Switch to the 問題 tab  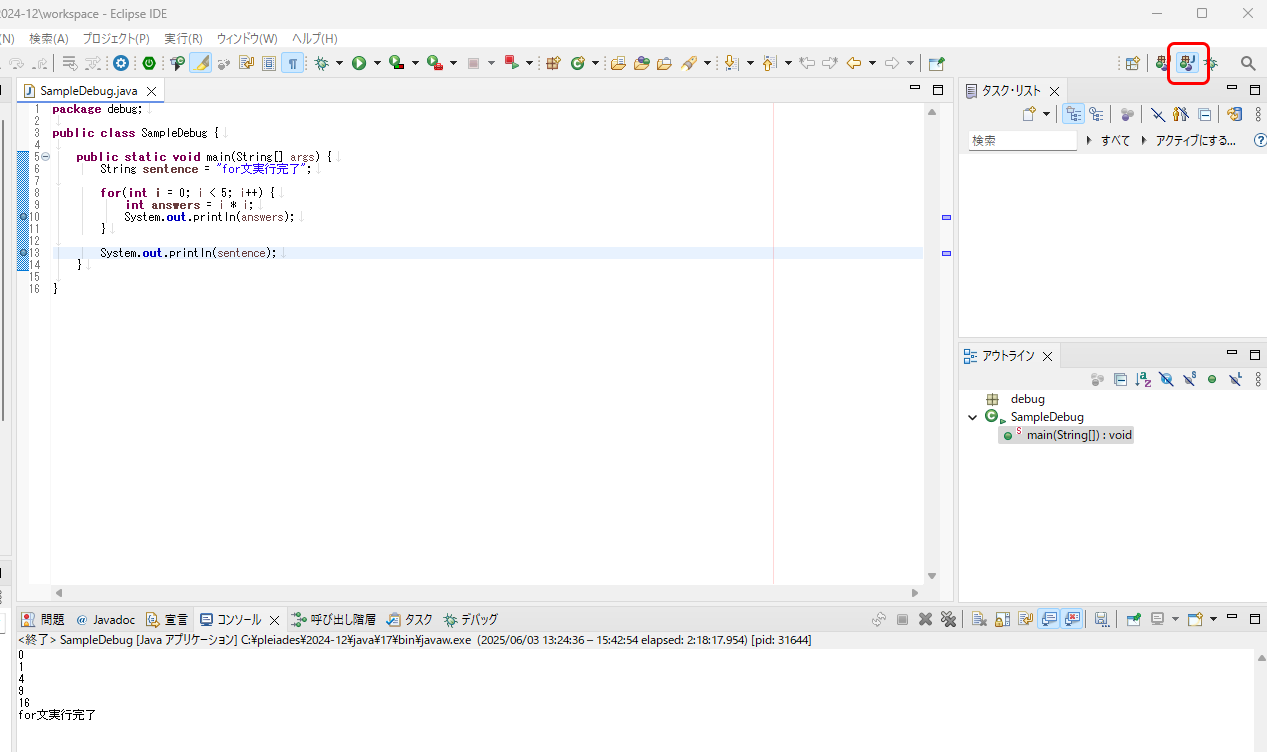pyautogui.click(x=43, y=620)
